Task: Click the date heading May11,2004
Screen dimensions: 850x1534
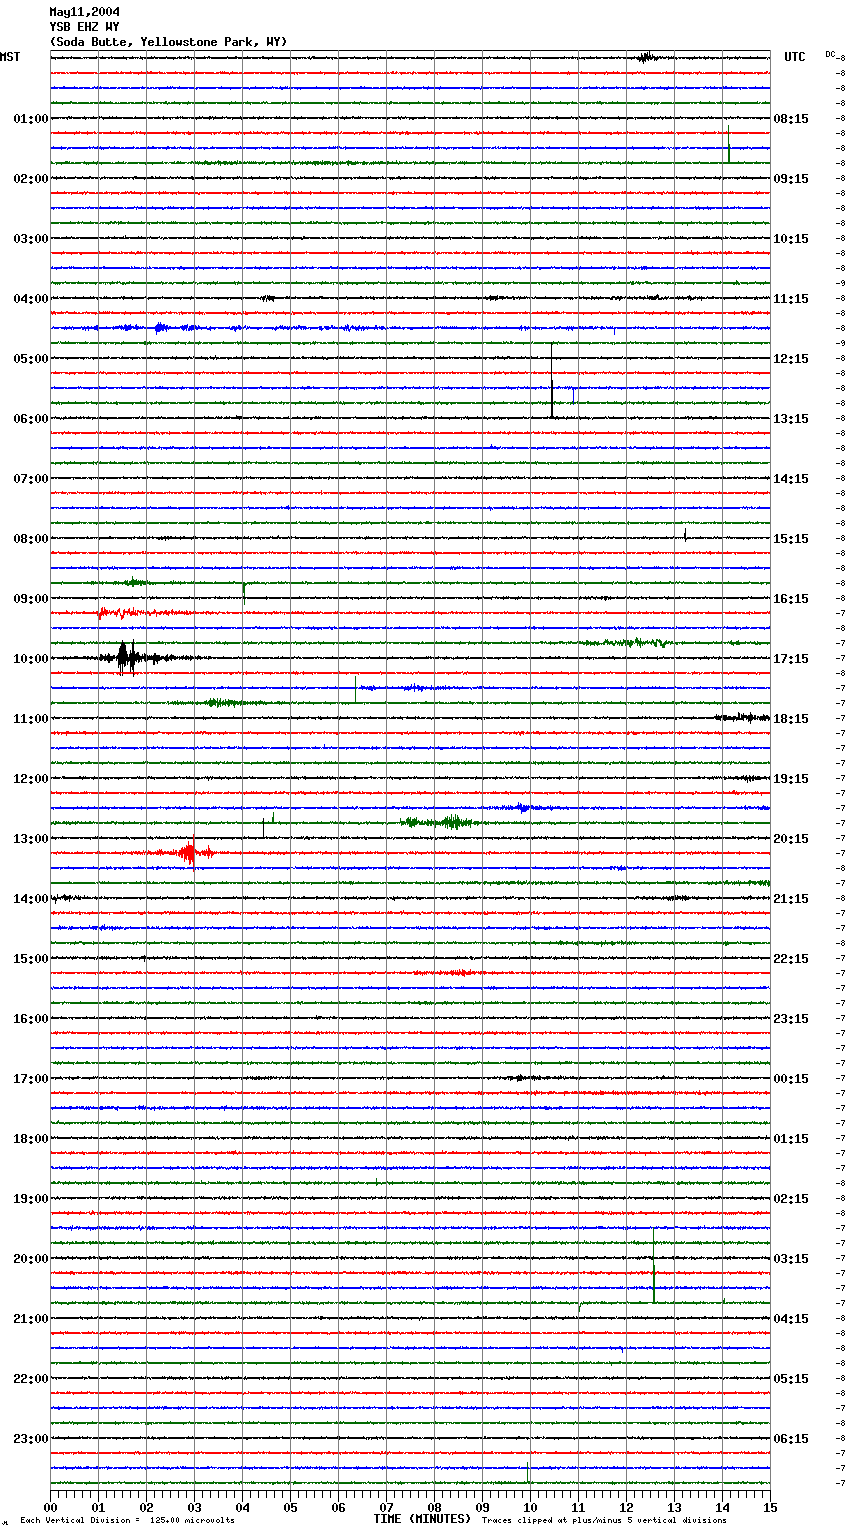Action: (x=84, y=12)
